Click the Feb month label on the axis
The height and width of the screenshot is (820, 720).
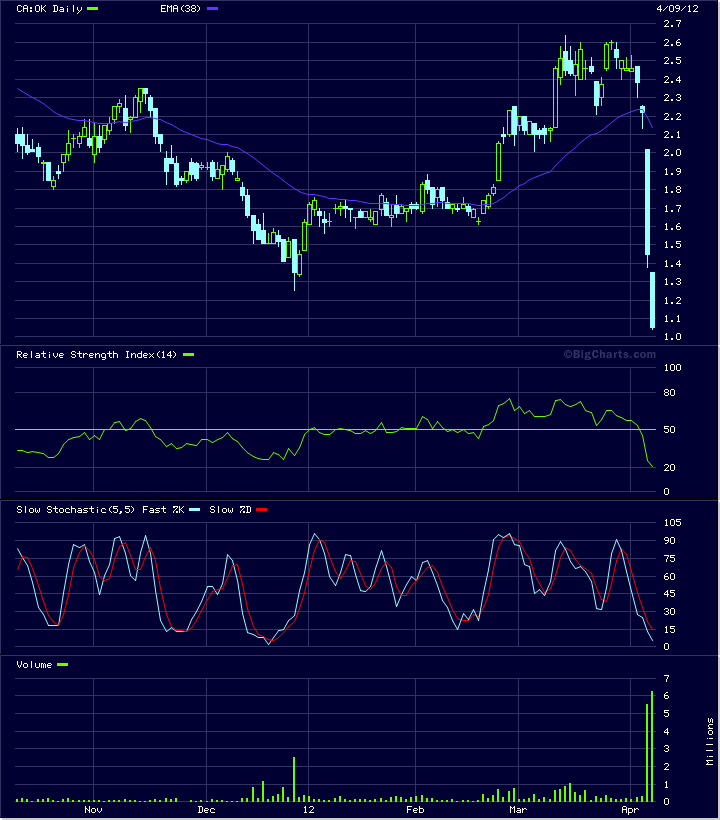point(415,810)
